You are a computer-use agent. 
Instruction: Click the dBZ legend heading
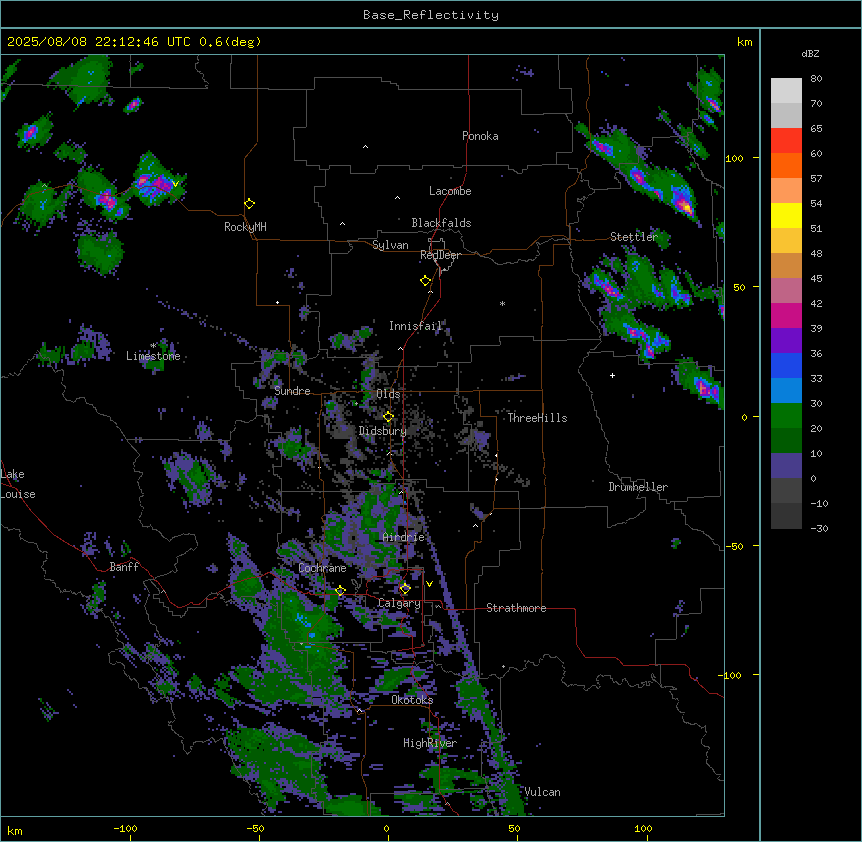[x=810, y=53]
